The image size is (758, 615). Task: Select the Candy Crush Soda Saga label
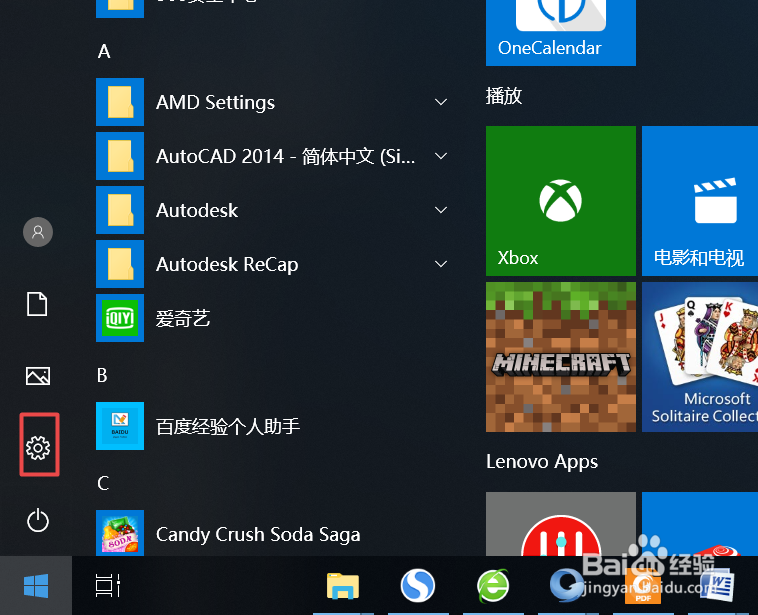point(258,534)
